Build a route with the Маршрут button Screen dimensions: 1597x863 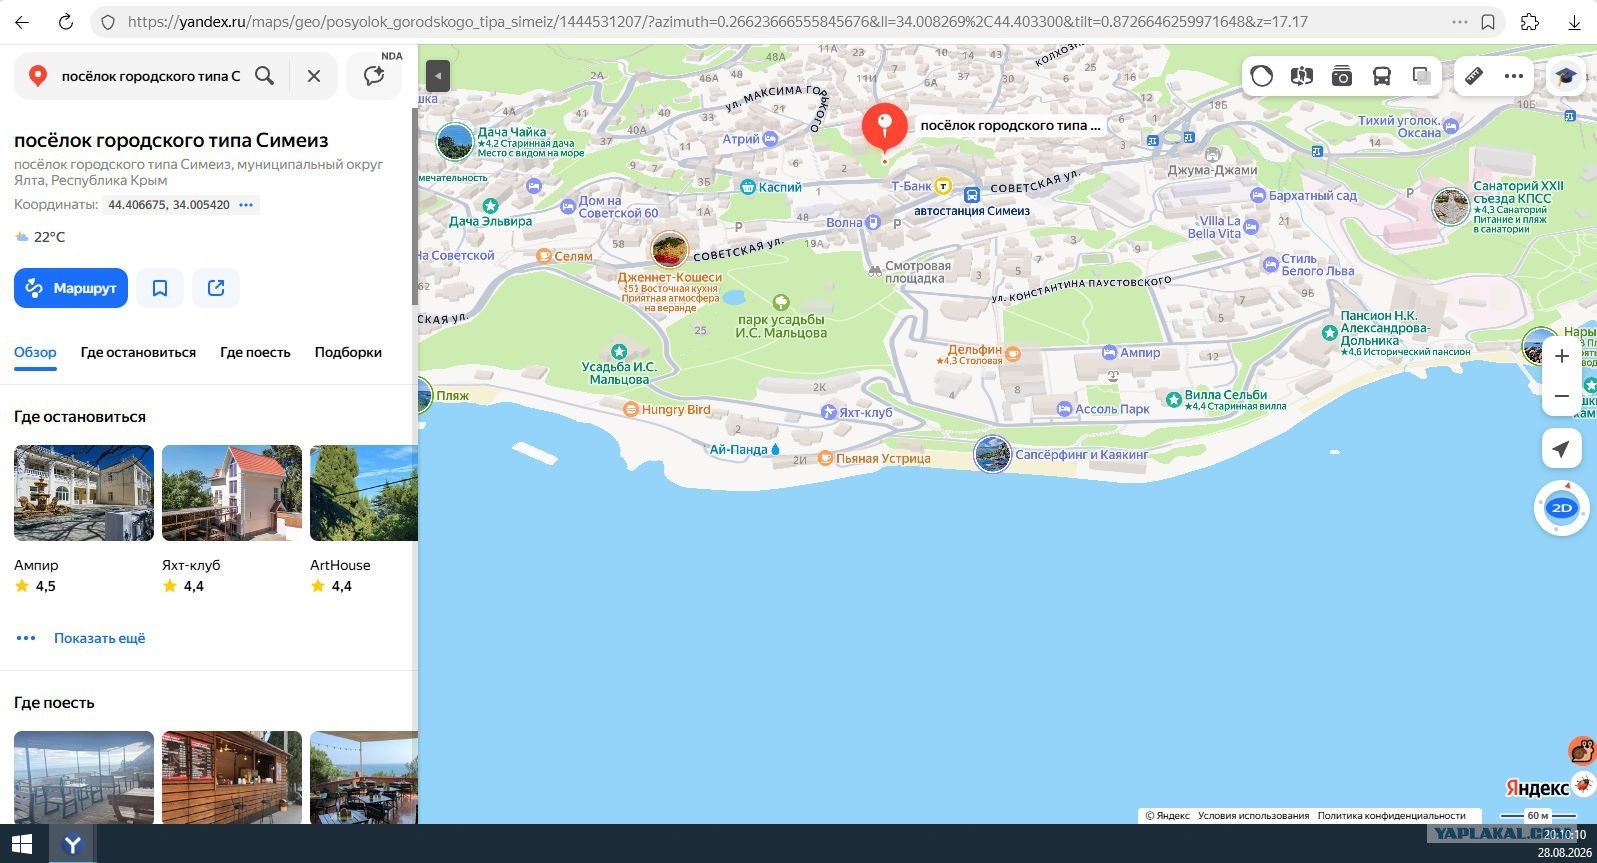pos(71,288)
